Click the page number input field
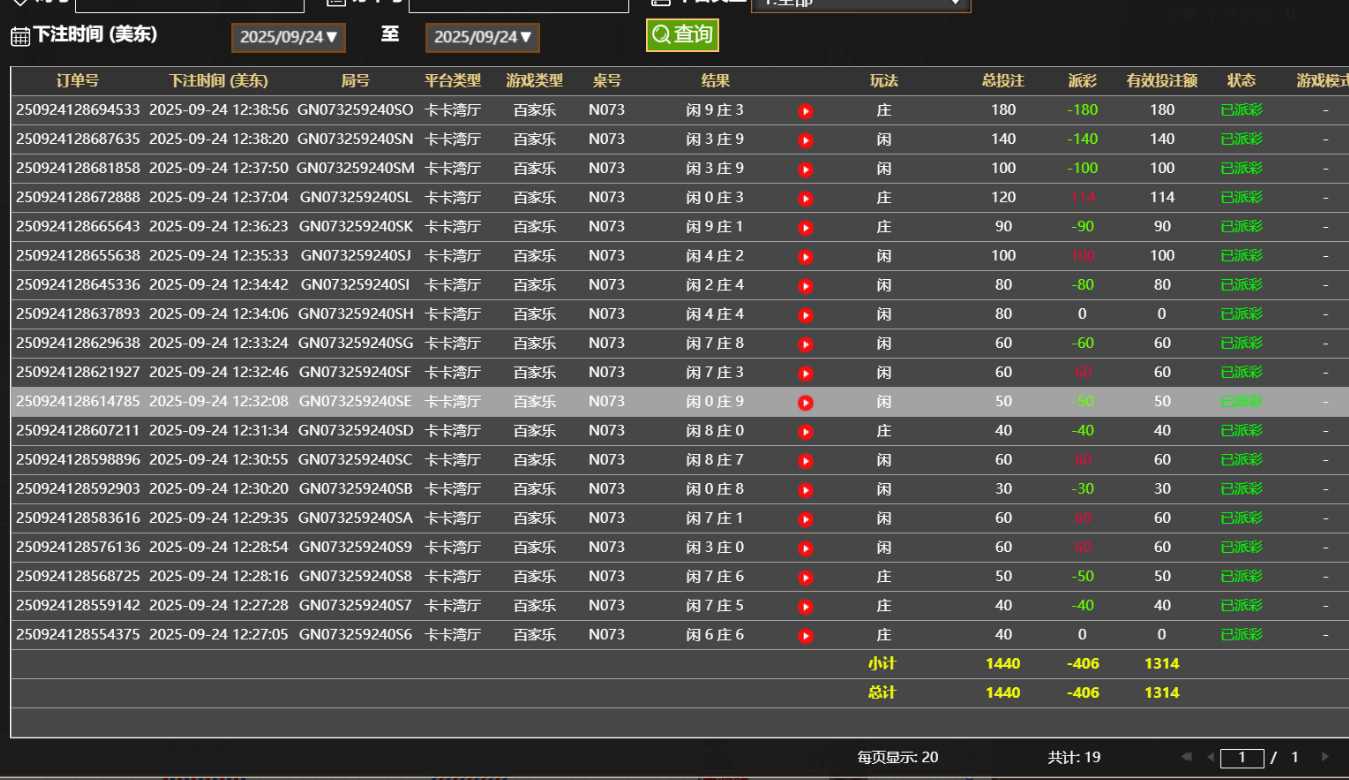This screenshot has width=1349, height=780. [x=1242, y=757]
